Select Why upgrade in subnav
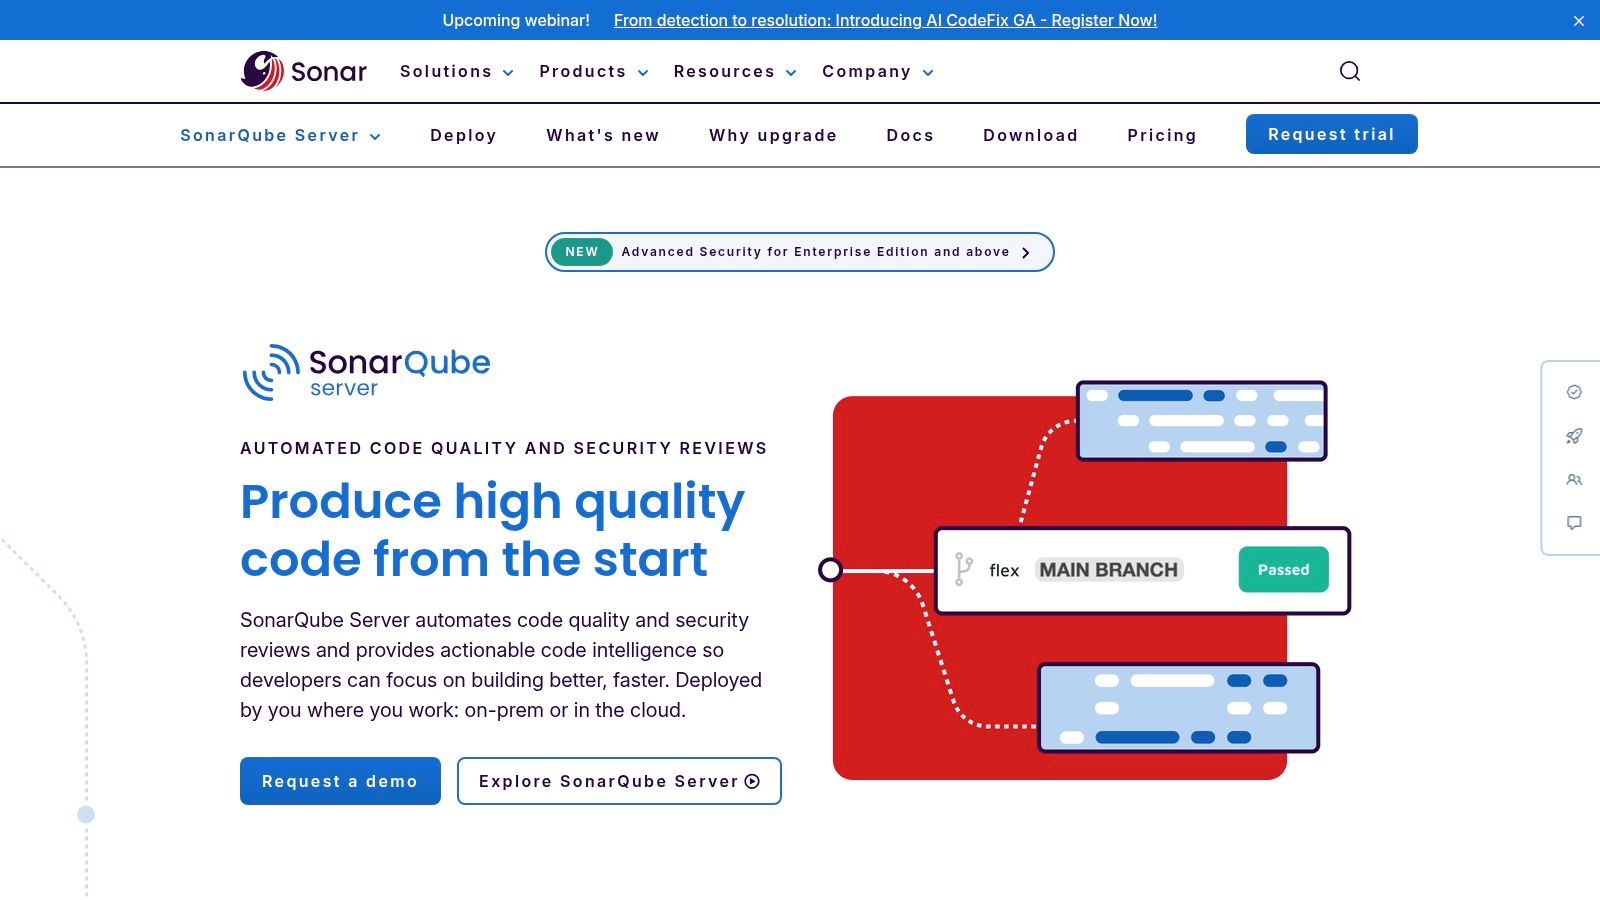Viewport: 1600px width, 900px height. click(x=773, y=136)
